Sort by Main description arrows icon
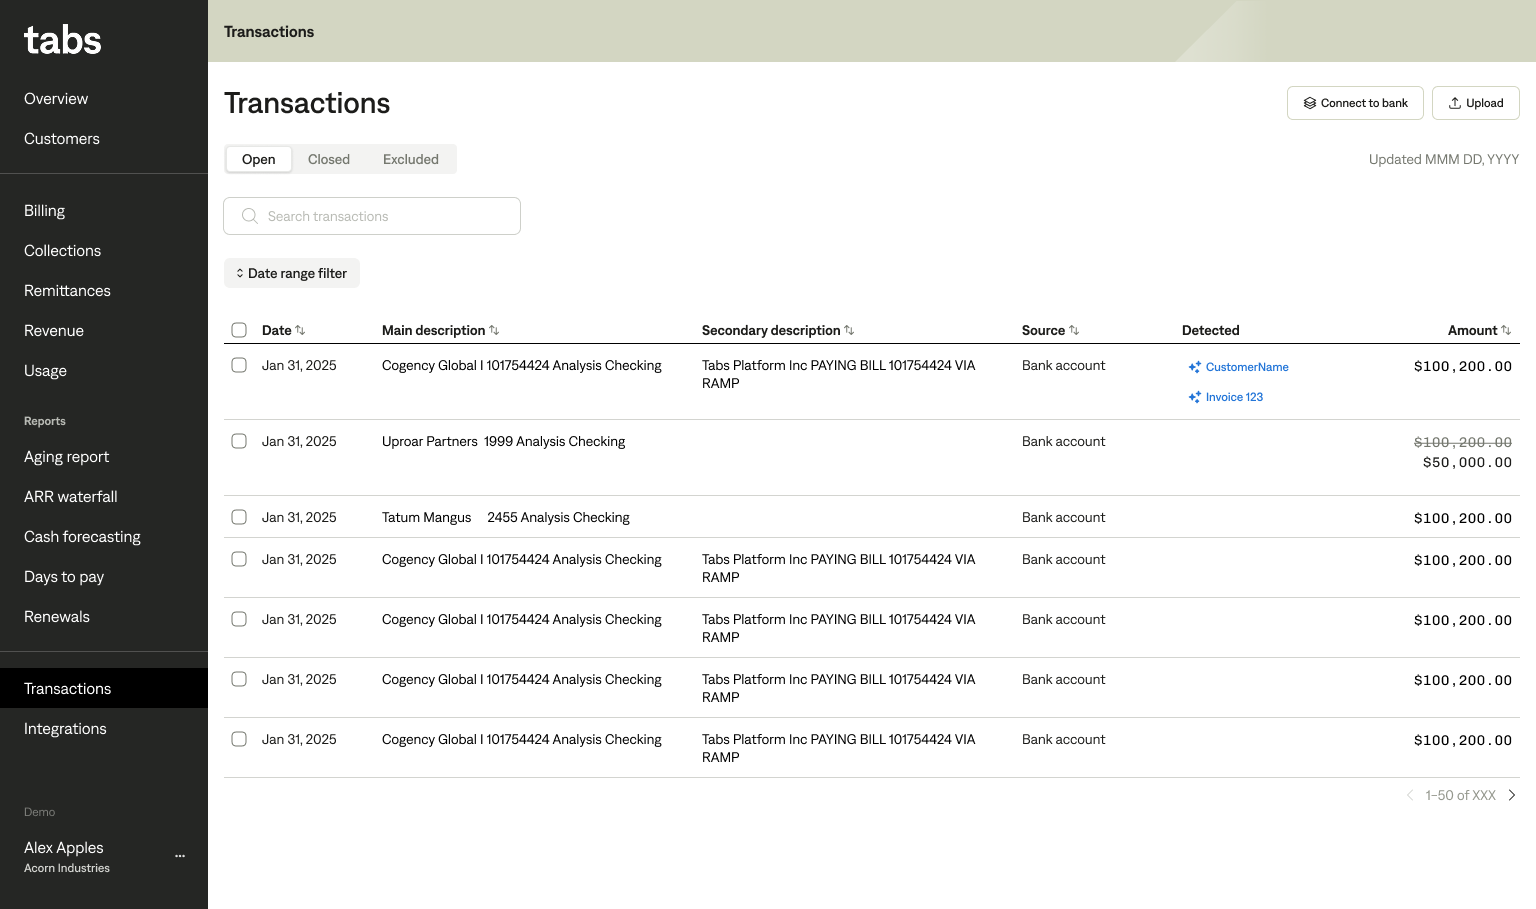1536x909 pixels. pyautogui.click(x=494, y=330)
